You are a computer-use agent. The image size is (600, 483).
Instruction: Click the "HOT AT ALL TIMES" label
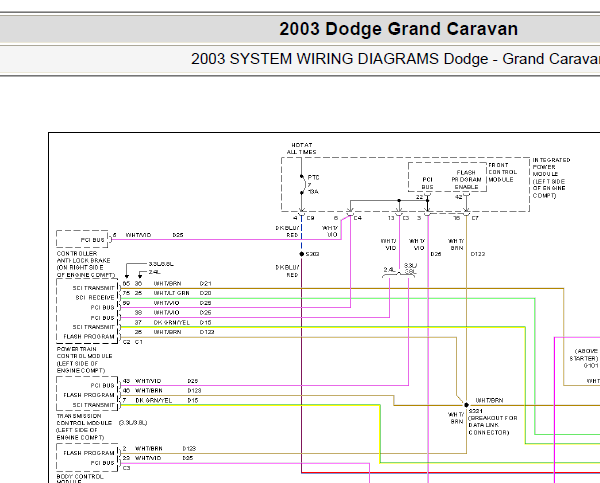302,148
